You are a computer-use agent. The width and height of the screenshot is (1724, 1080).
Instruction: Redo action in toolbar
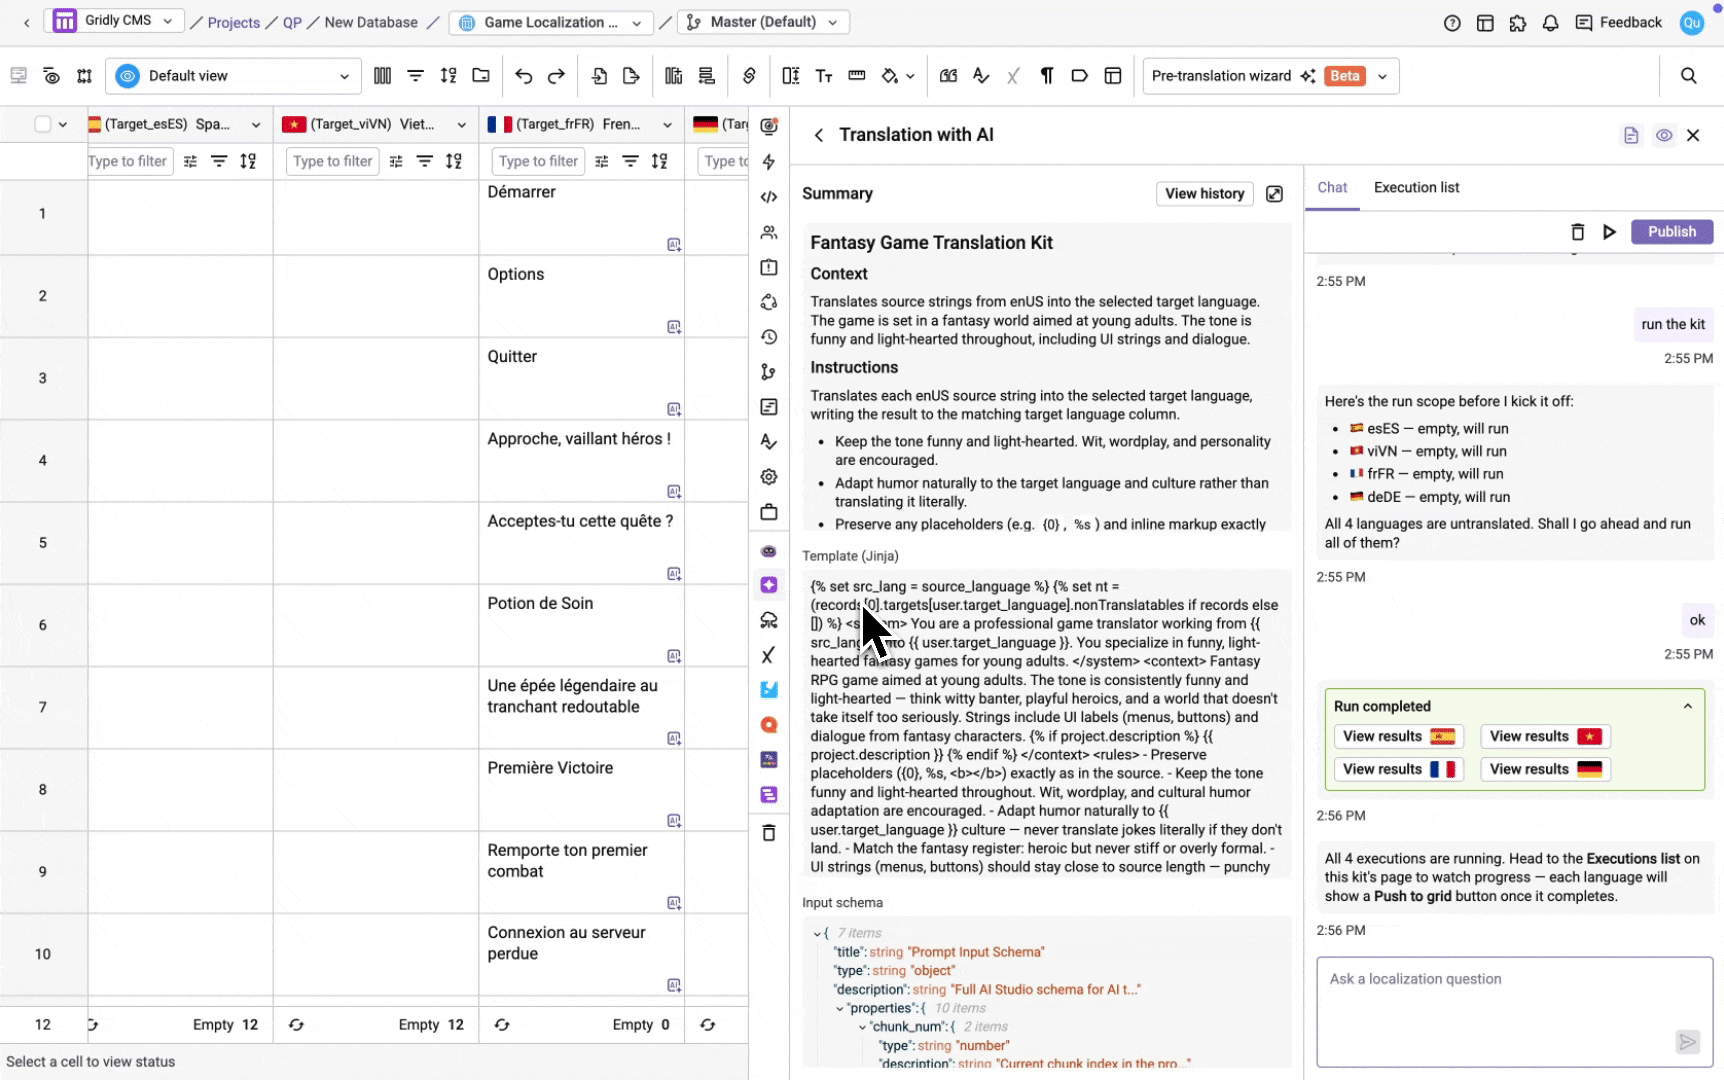556,76
